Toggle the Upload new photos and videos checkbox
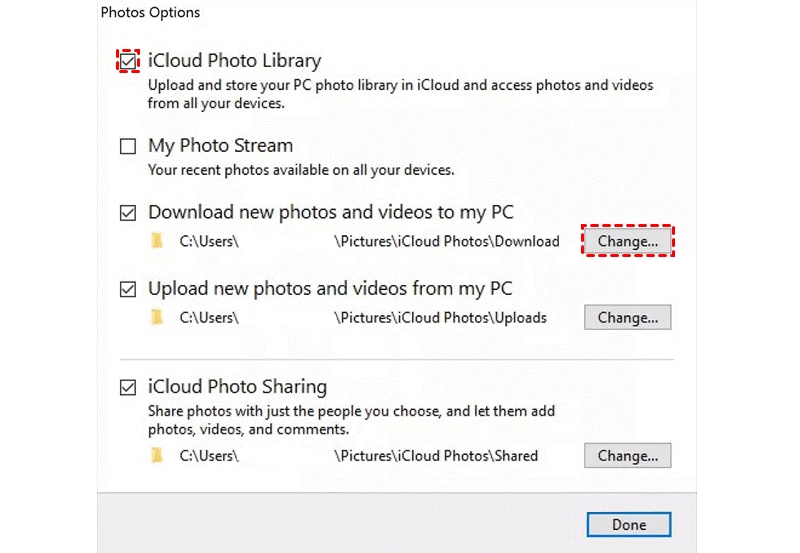Screen dimensions: 800x553 (x=128, y=289)
